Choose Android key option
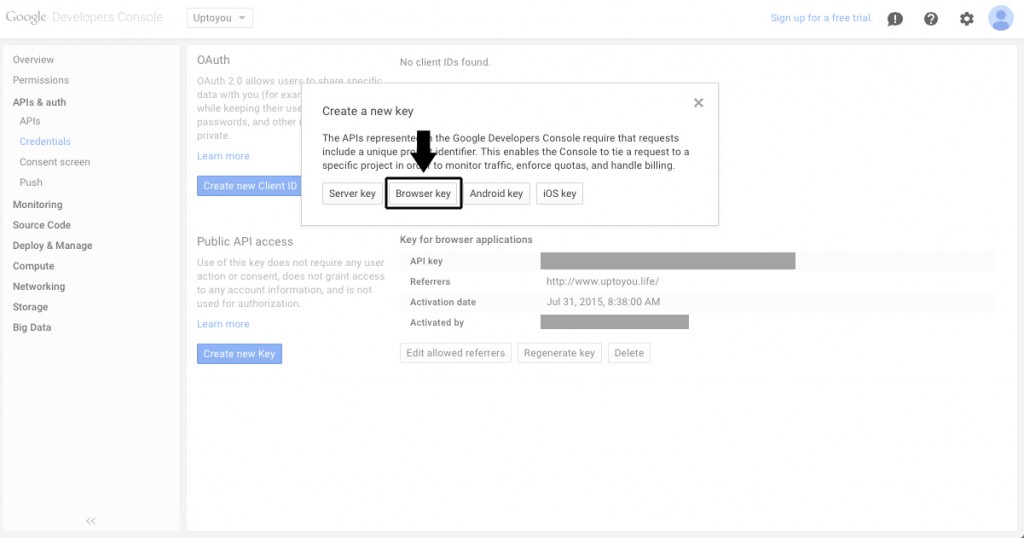1024x538 pixels. pos(496,193)
